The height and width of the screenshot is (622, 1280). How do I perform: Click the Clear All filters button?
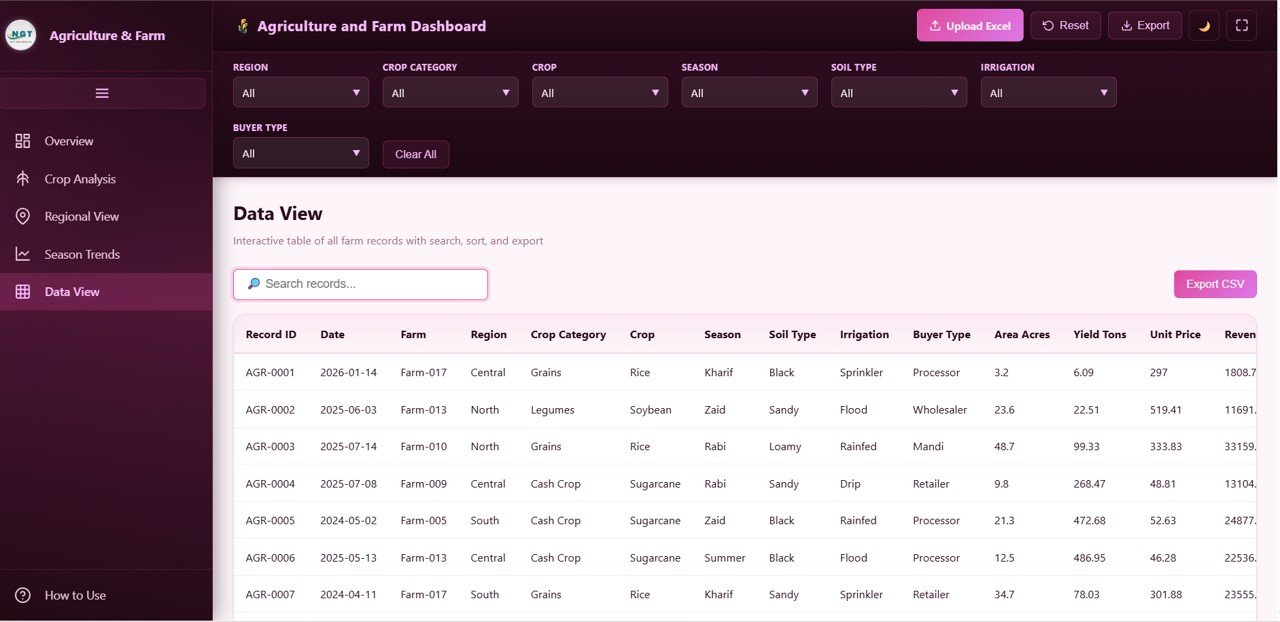(x=415, y=154)
